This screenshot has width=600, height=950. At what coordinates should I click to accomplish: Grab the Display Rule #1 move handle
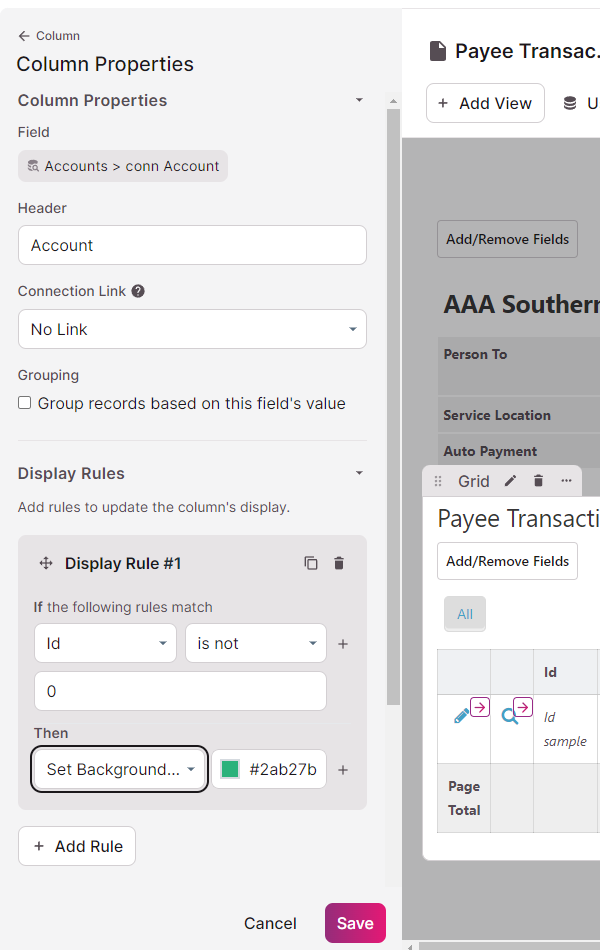click(x=46, y=563)
